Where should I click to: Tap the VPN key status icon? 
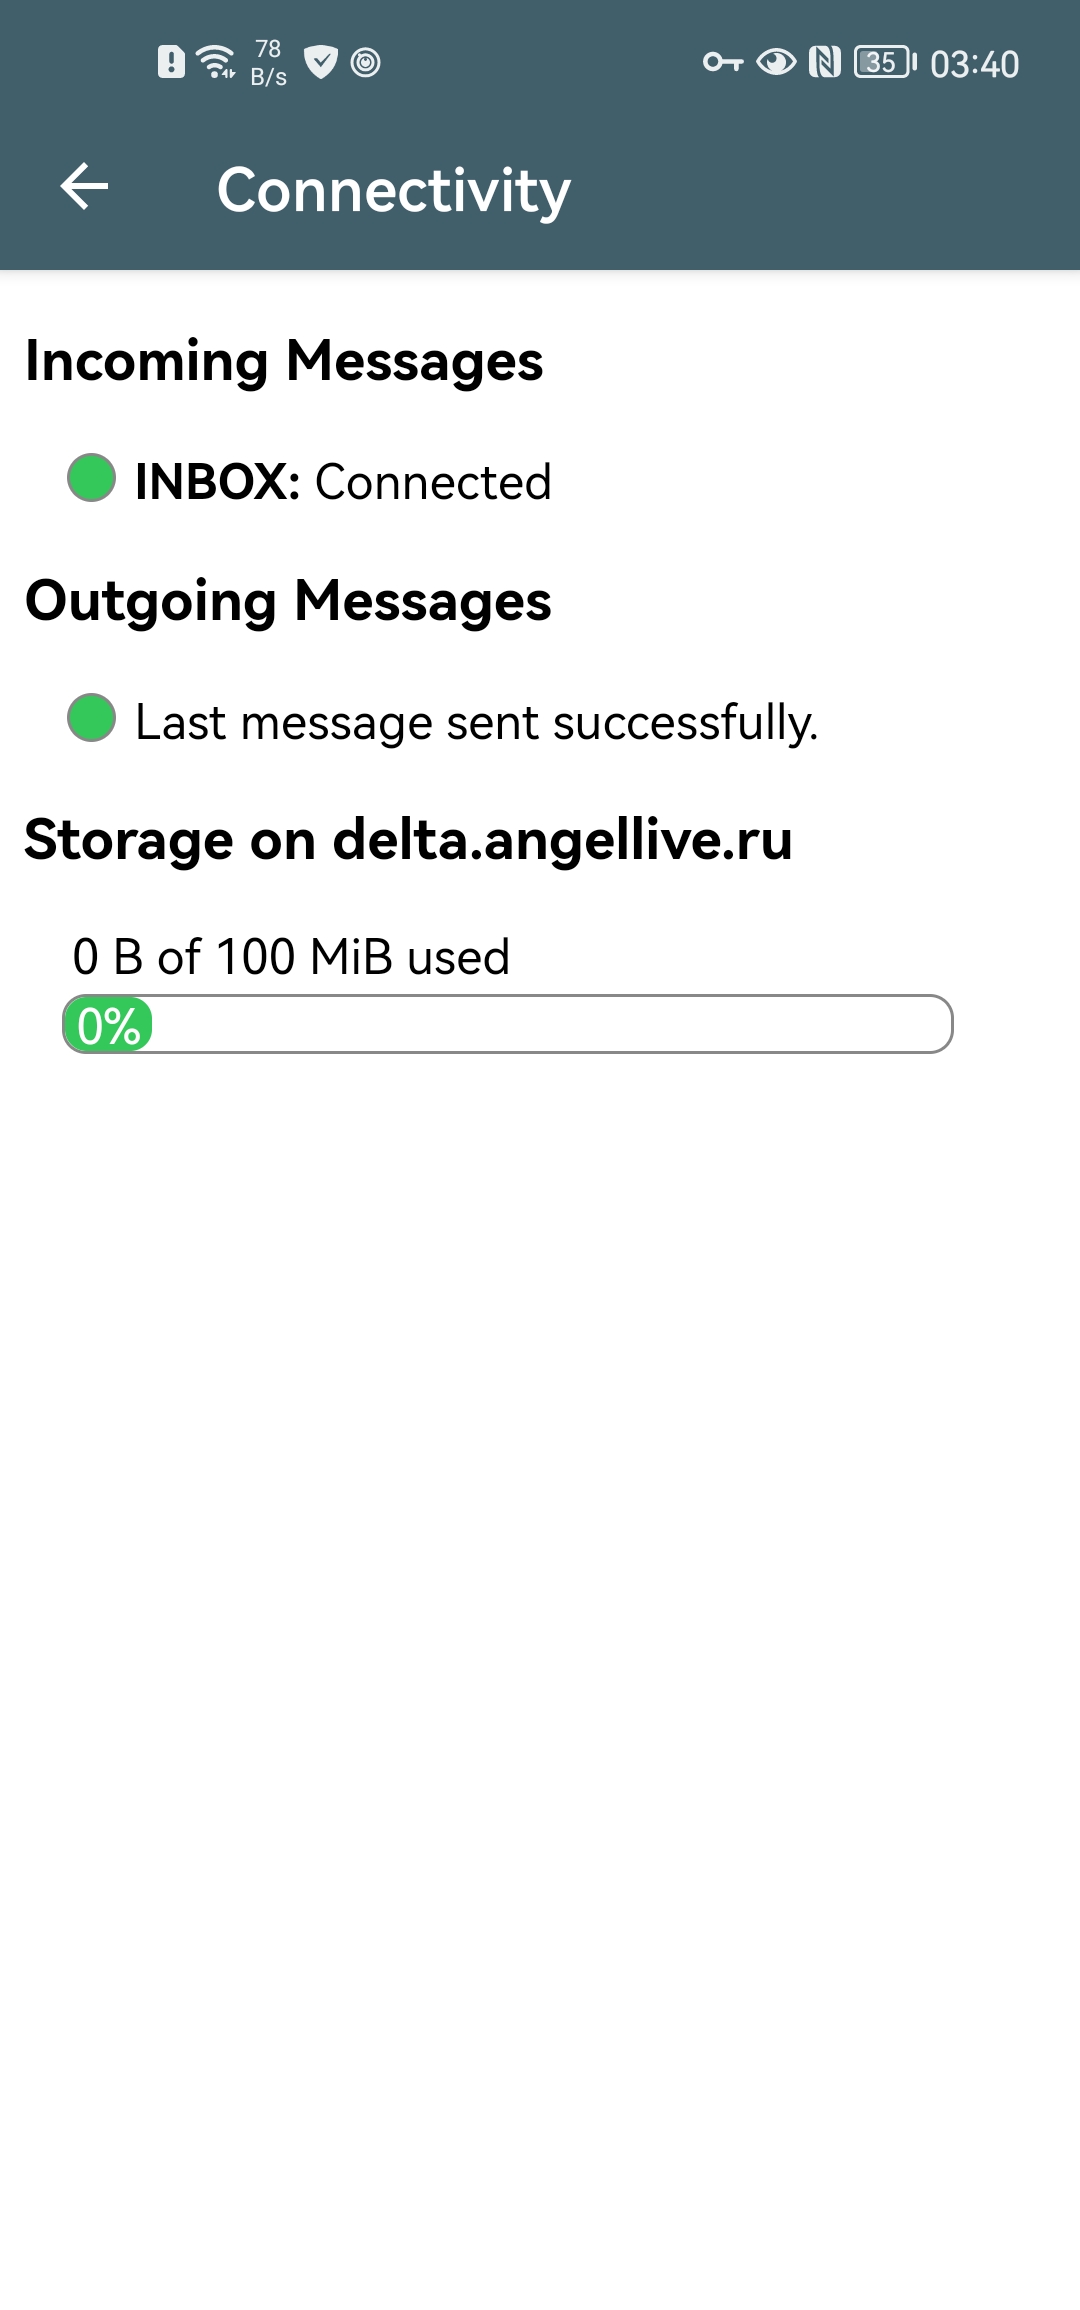(x=722, y=62)
